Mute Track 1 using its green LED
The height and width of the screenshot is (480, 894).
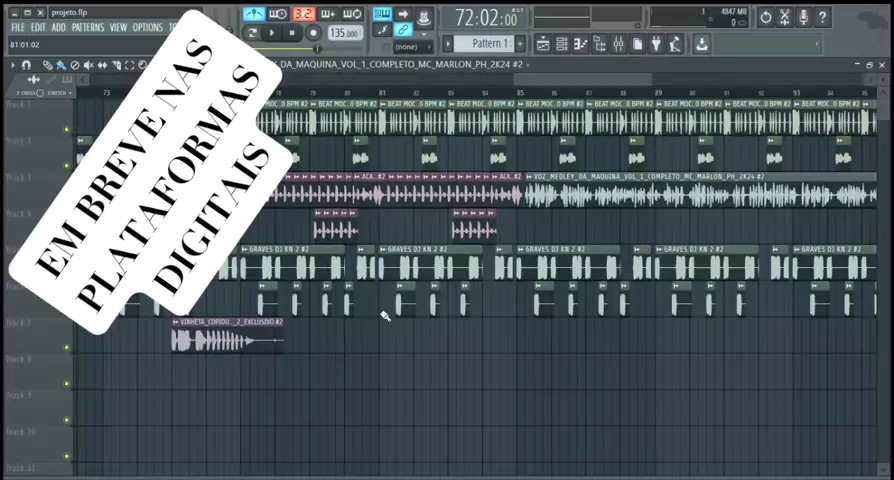click(x=67, y=130)
